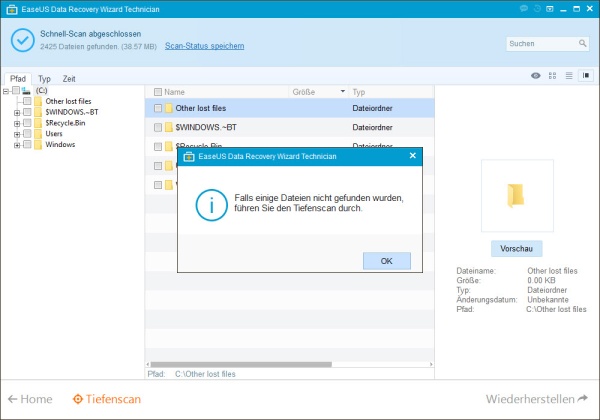Click $WINDOWS.~BT folder icon in list
Viewport: 600px width, 420px height.
[169, 127]
